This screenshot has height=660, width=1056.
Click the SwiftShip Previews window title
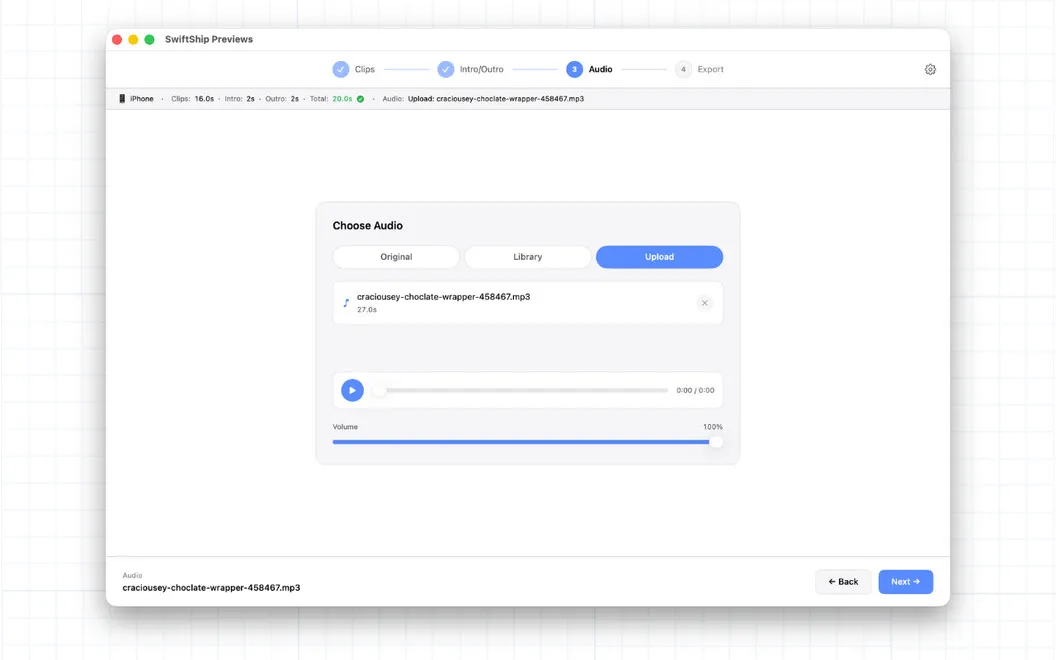209,39
